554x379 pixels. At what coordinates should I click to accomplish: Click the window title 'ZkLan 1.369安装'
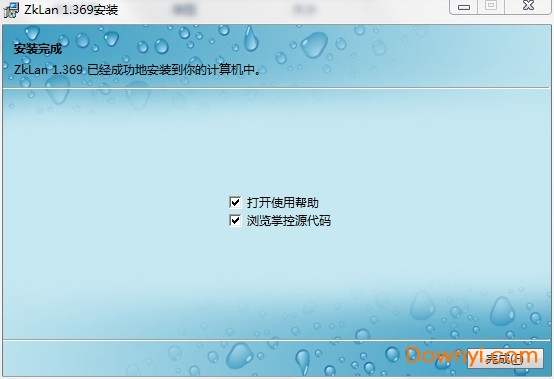(71, 10)
